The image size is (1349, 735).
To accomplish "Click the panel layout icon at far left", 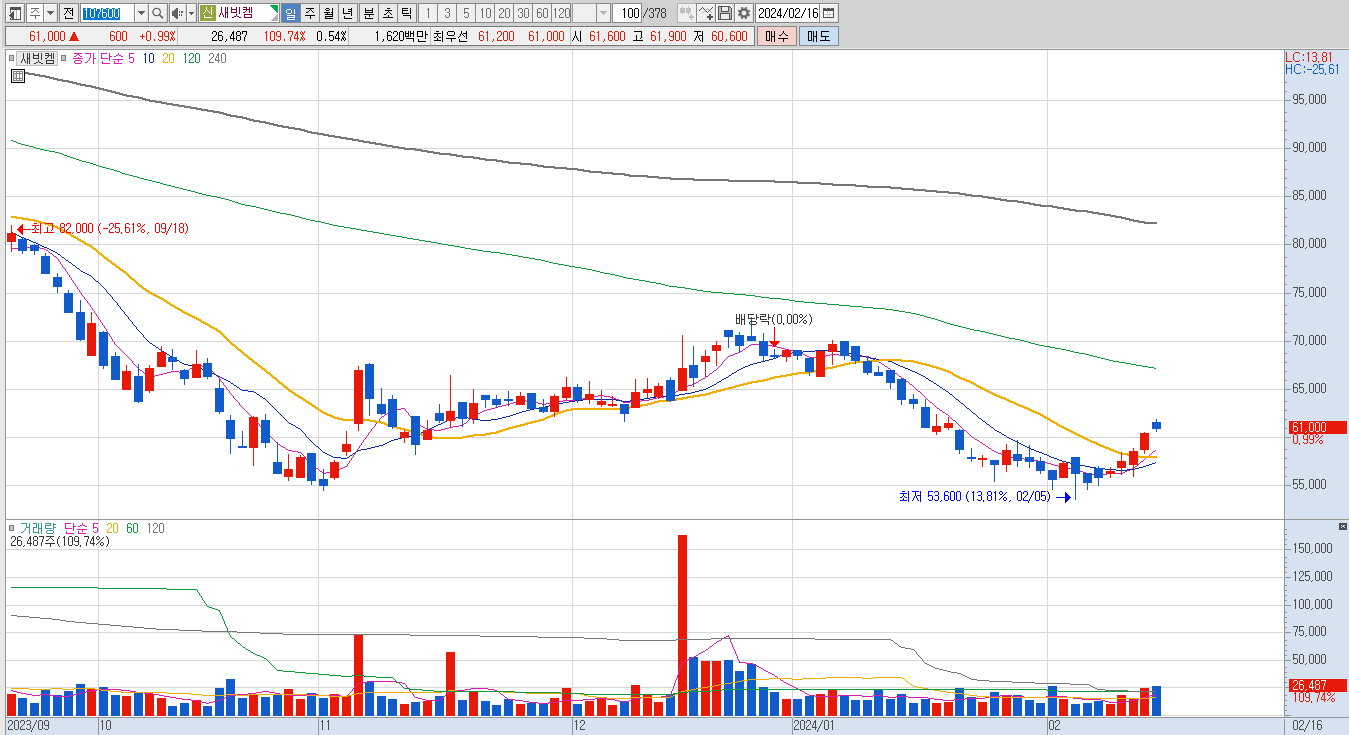I will click(x=15, y=13).
